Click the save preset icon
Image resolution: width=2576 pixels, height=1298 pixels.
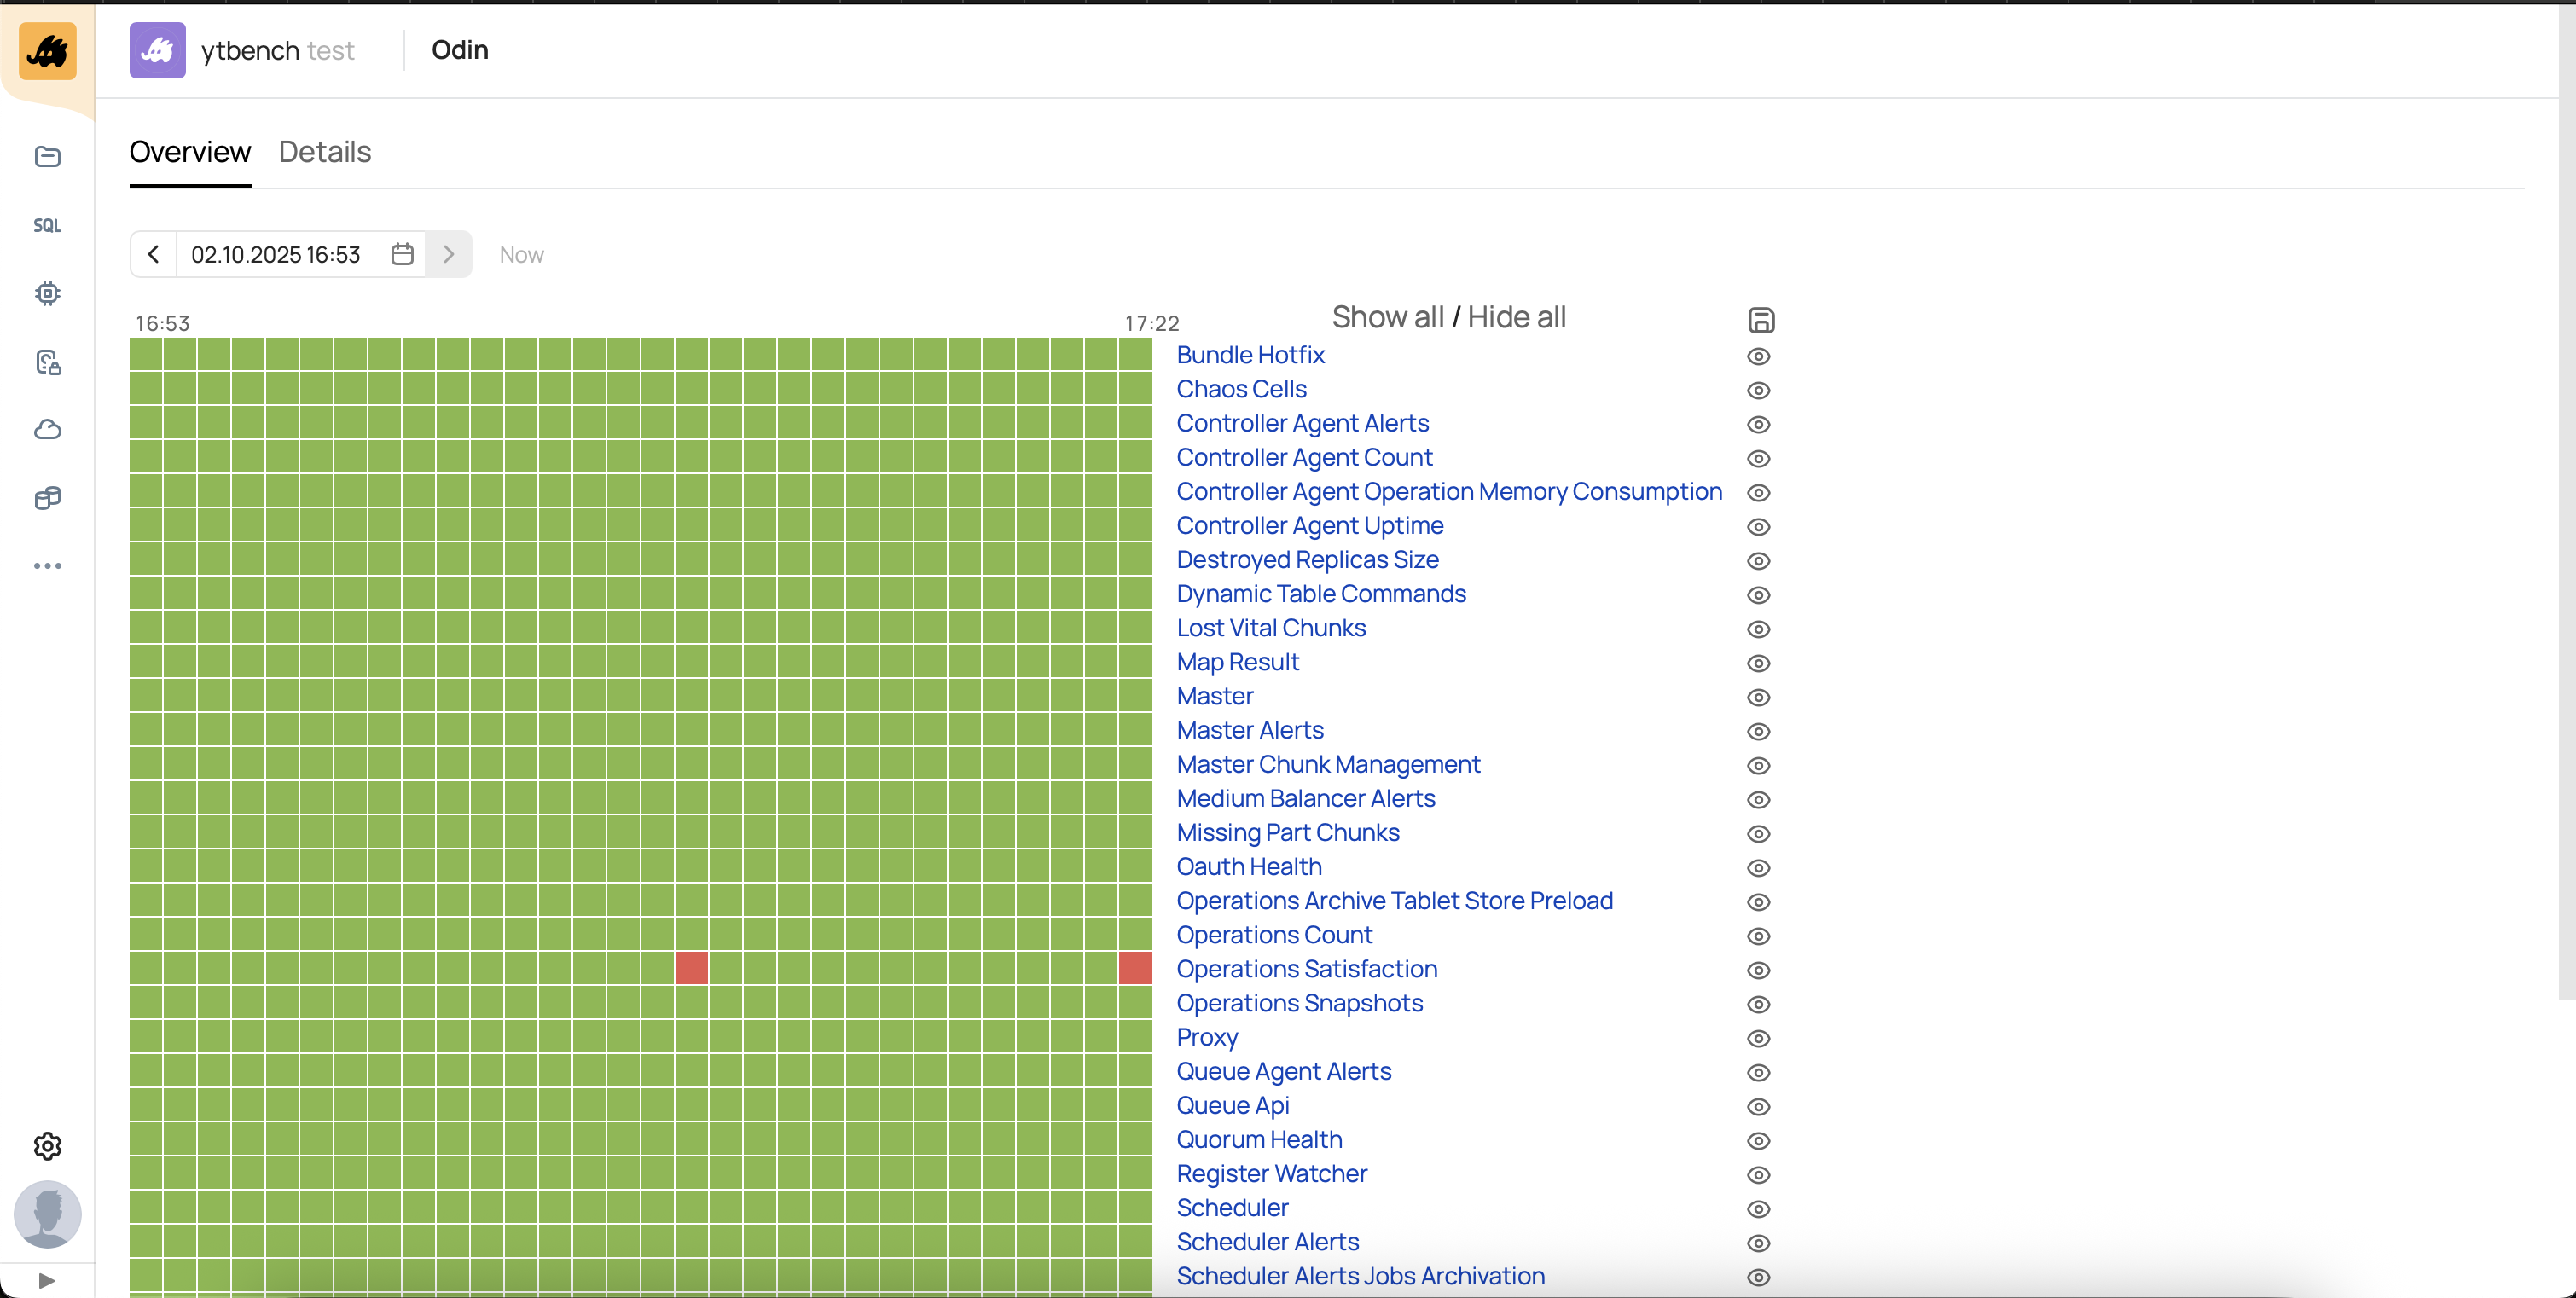click(1760, 320)
